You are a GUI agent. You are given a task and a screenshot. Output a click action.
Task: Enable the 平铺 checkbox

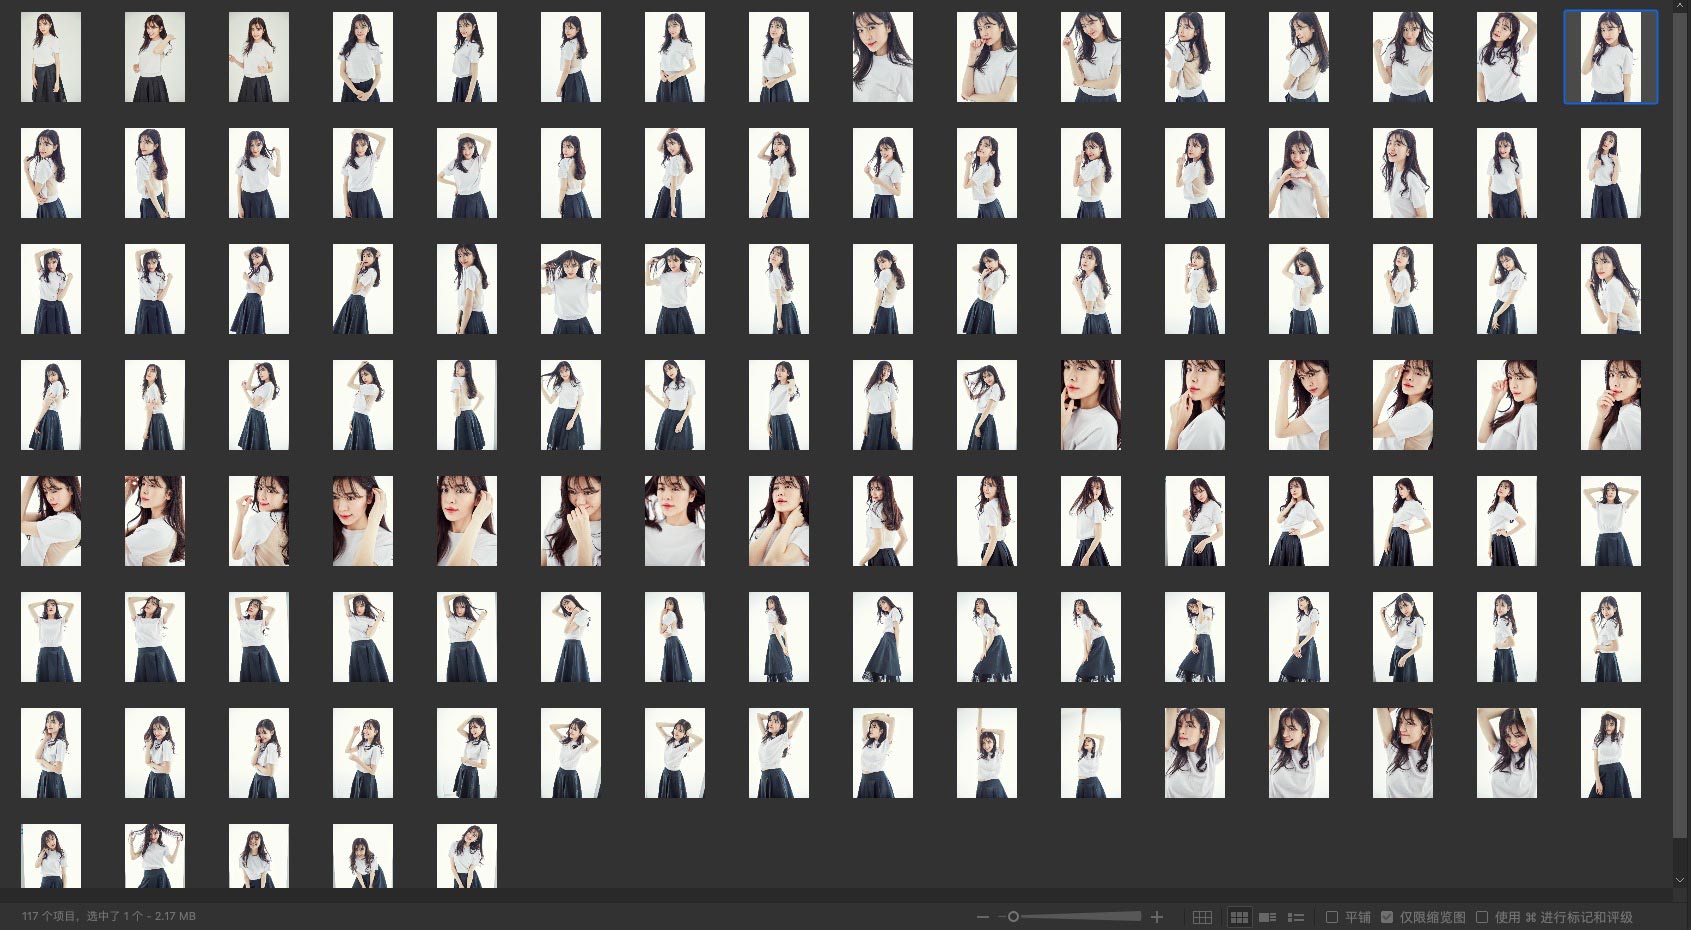point(1332,917)
